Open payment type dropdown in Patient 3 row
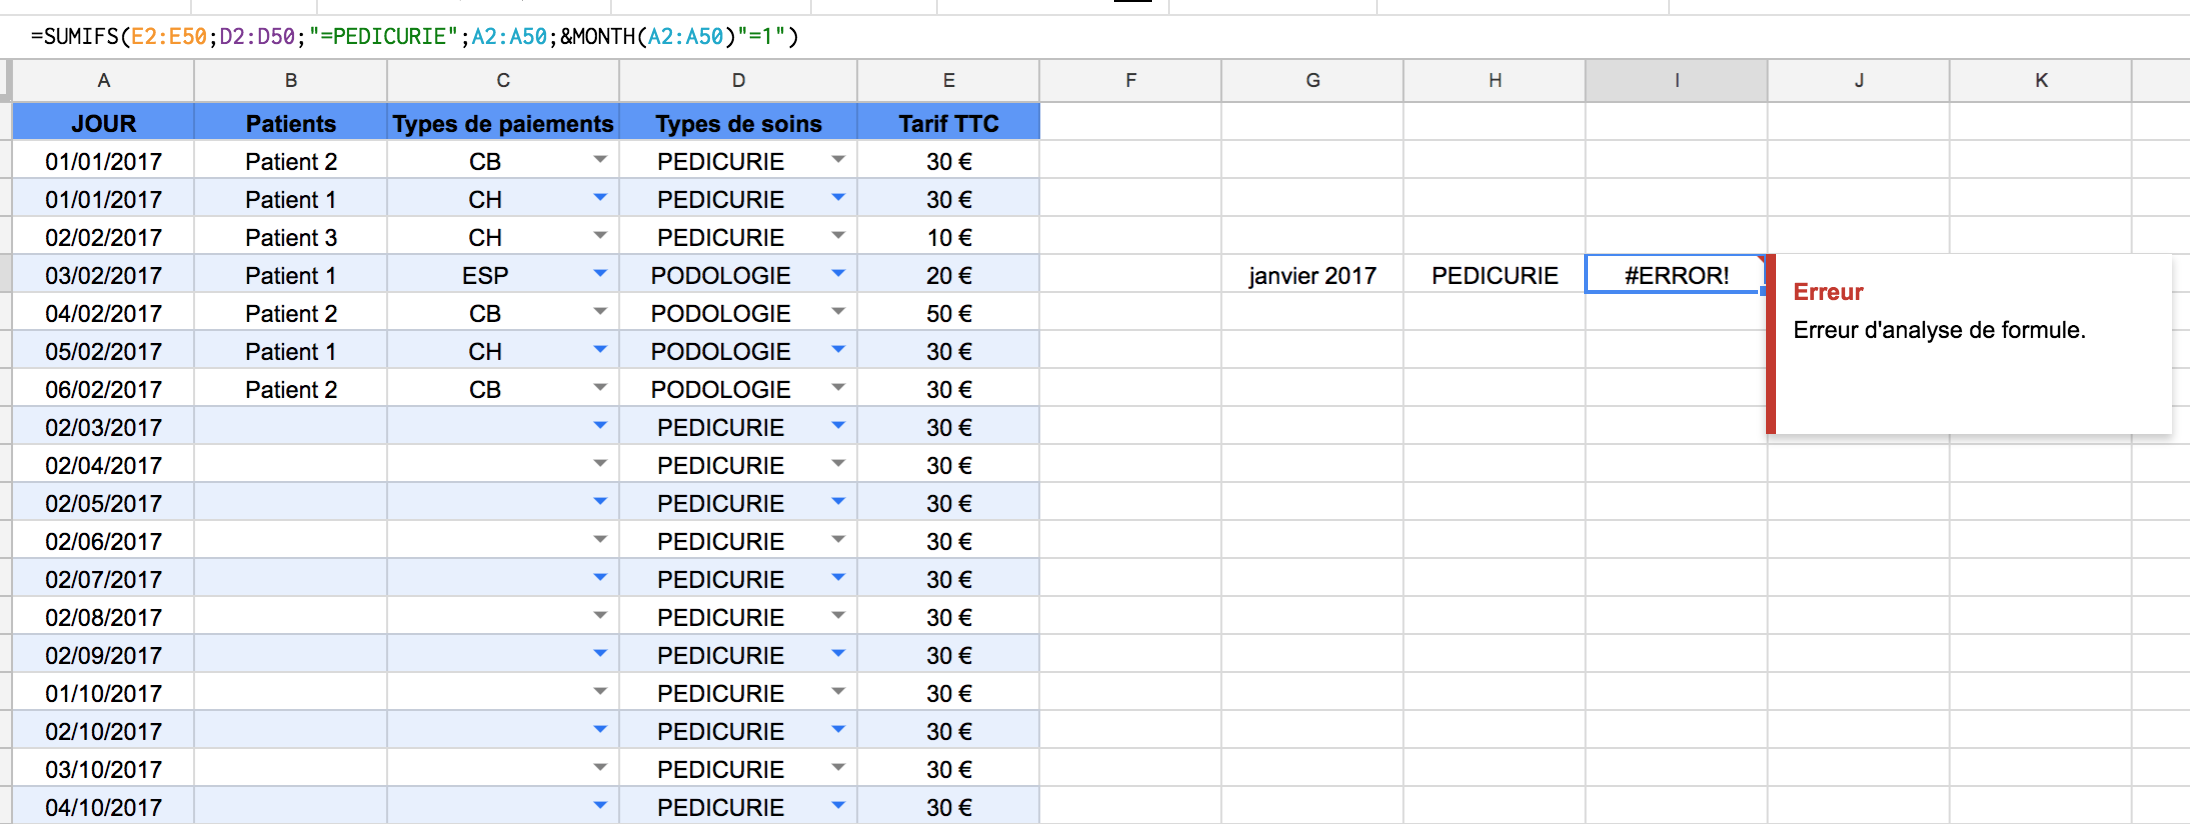 [600, 236]
